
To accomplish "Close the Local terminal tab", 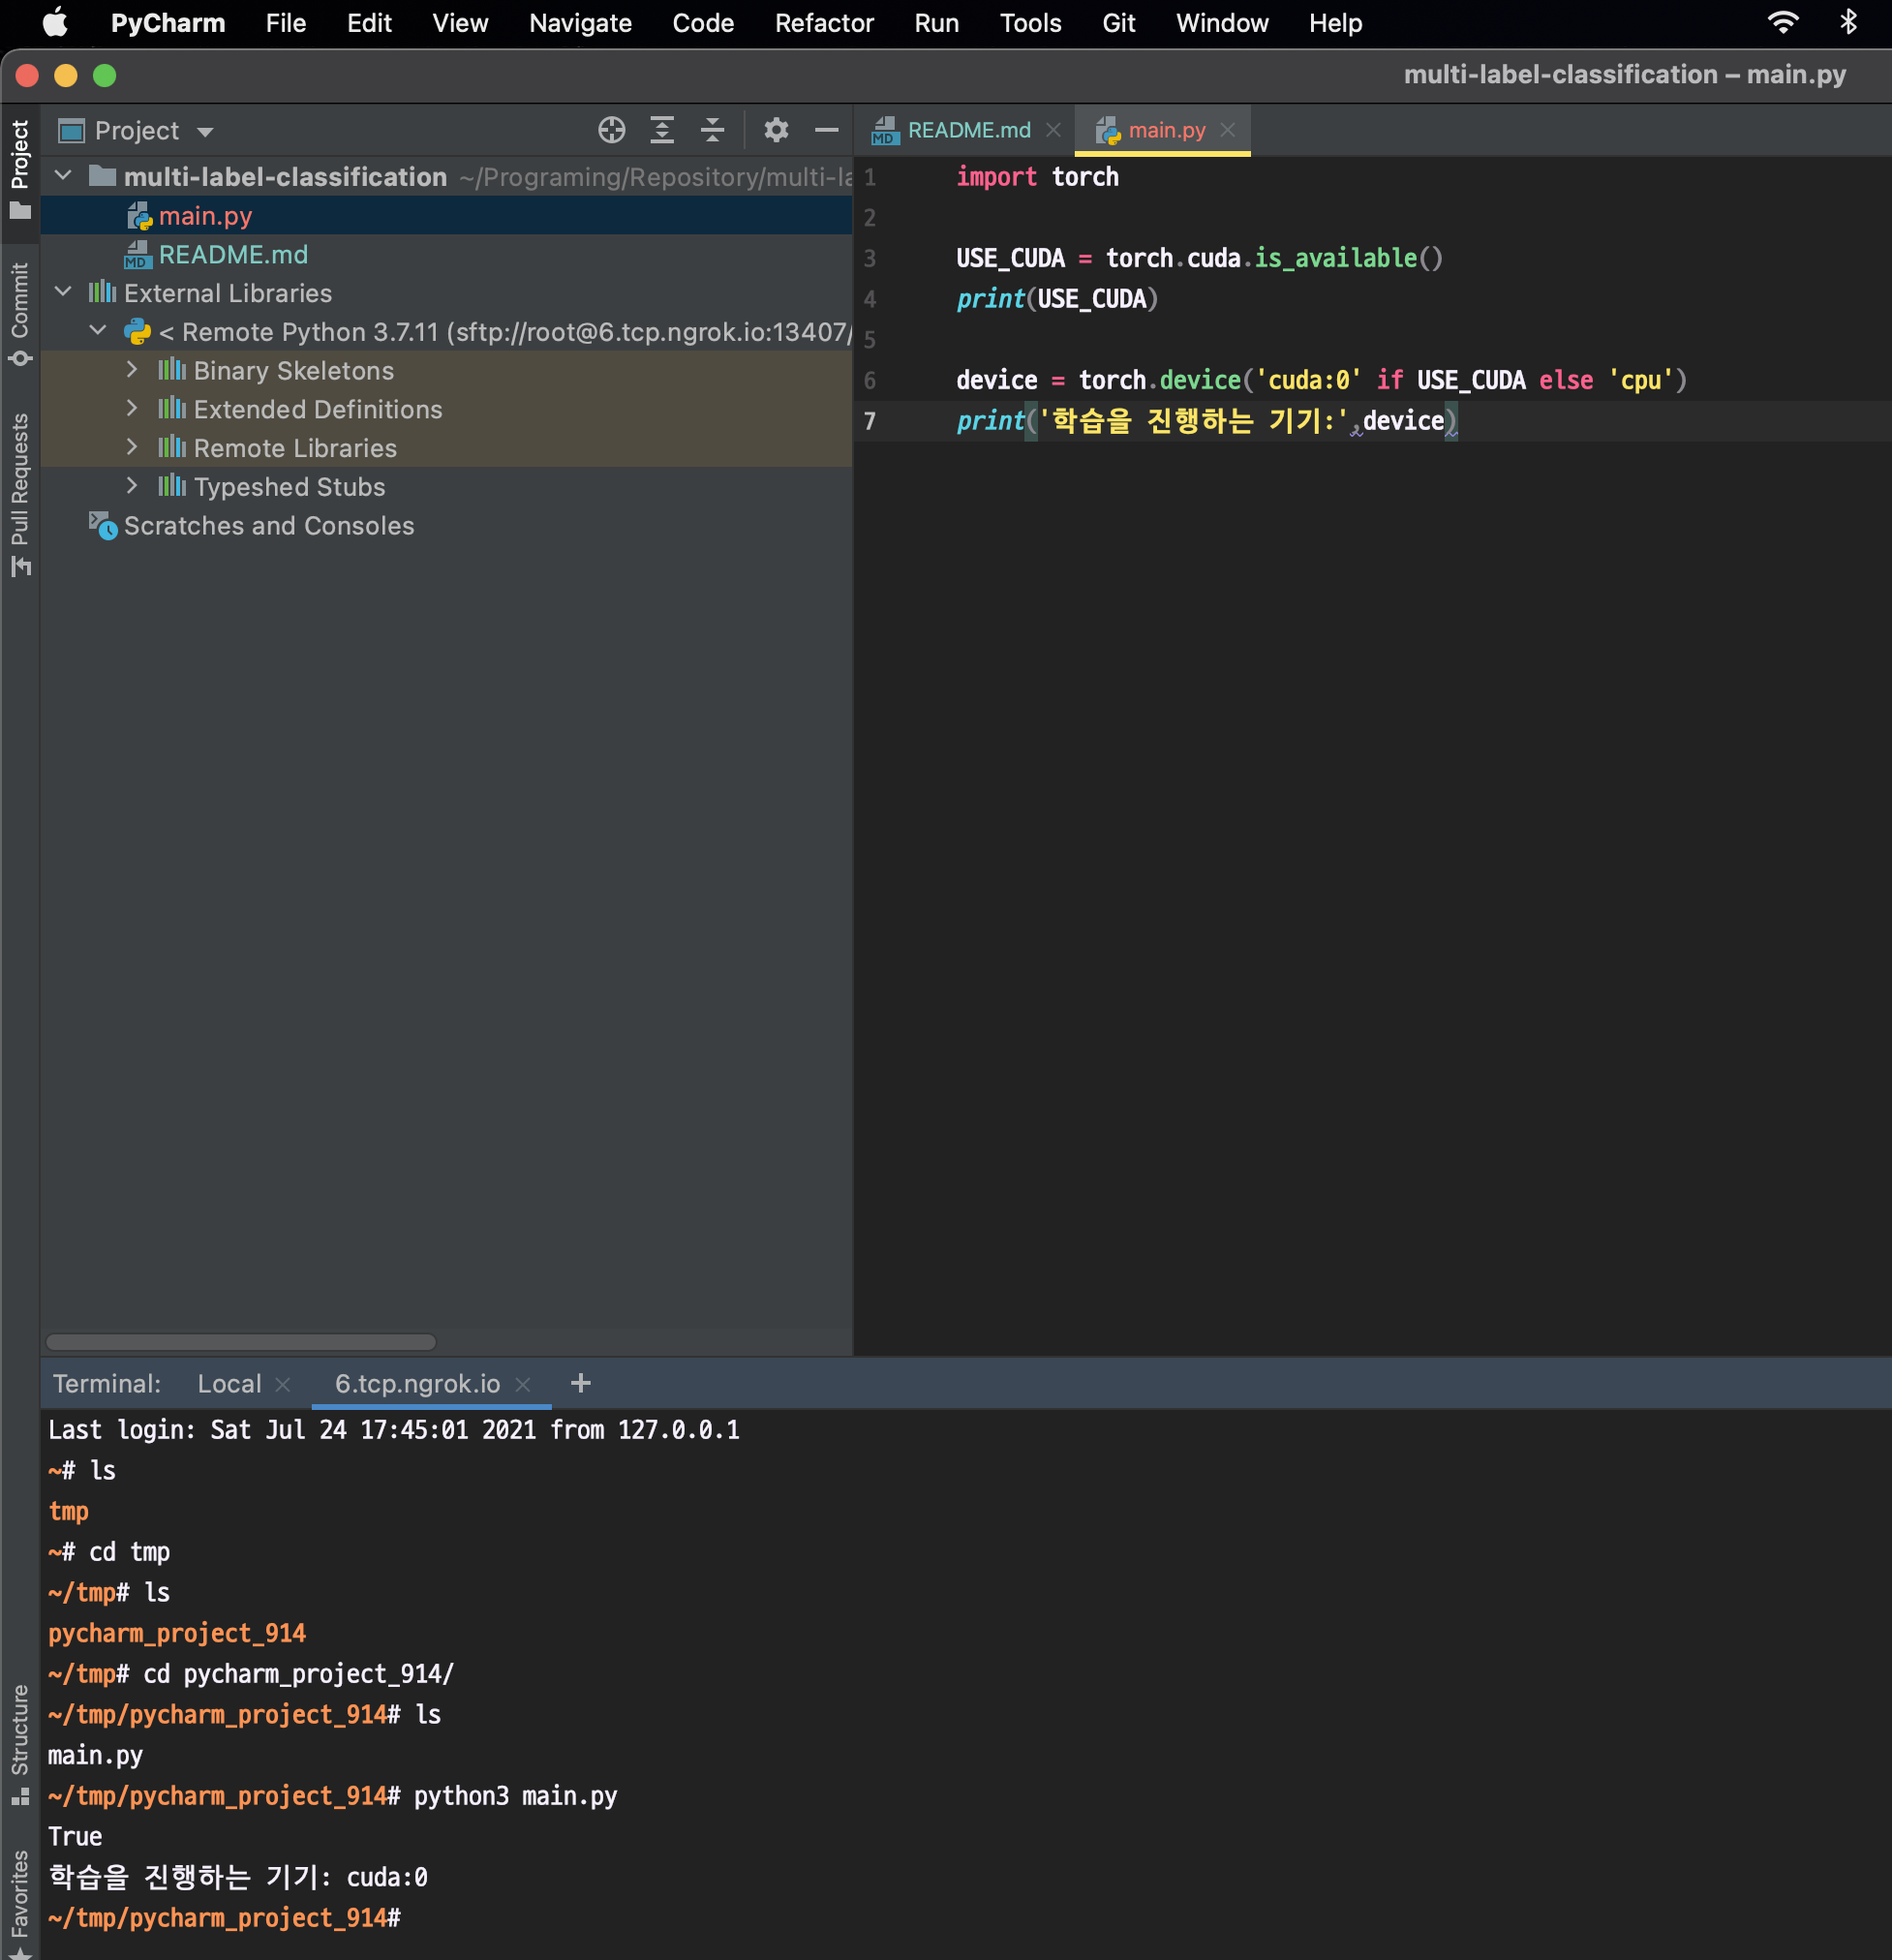I will 283,1384.
